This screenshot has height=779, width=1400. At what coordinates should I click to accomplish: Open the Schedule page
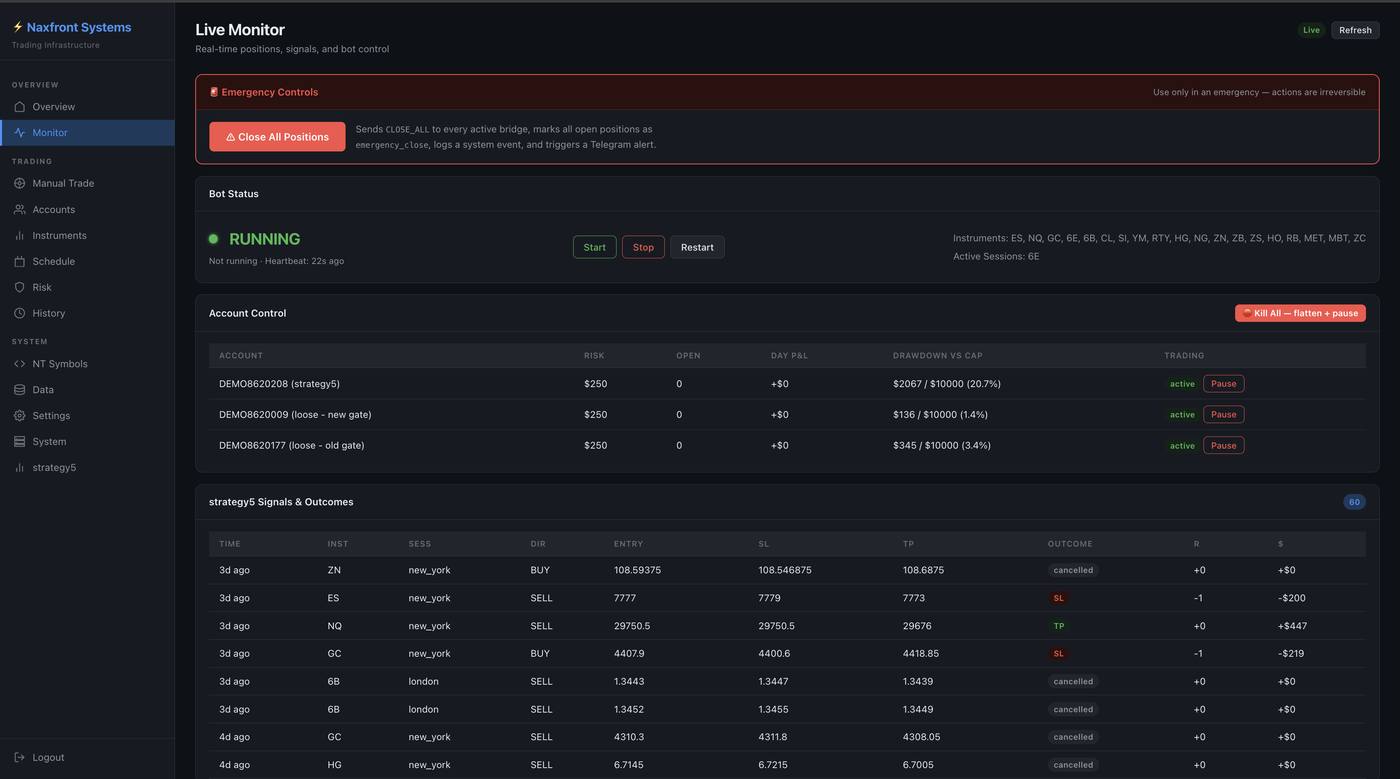pos(87,262)
